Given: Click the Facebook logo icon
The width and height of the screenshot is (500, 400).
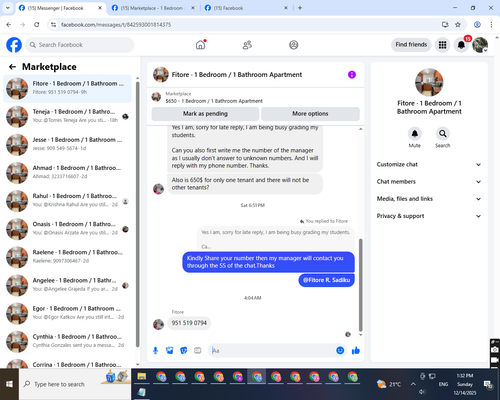Looking at the screenshot, I should pyautogui.click(x=14, y=45).
